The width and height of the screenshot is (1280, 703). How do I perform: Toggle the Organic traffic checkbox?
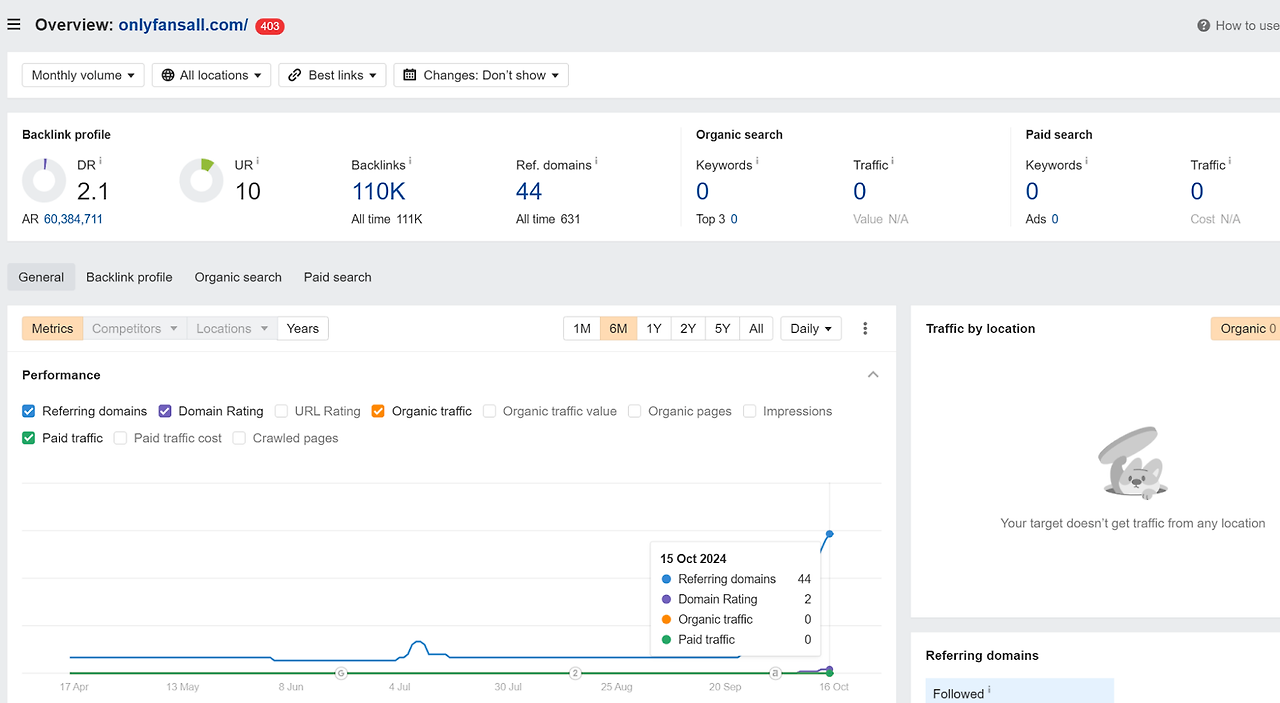(378, 411)
